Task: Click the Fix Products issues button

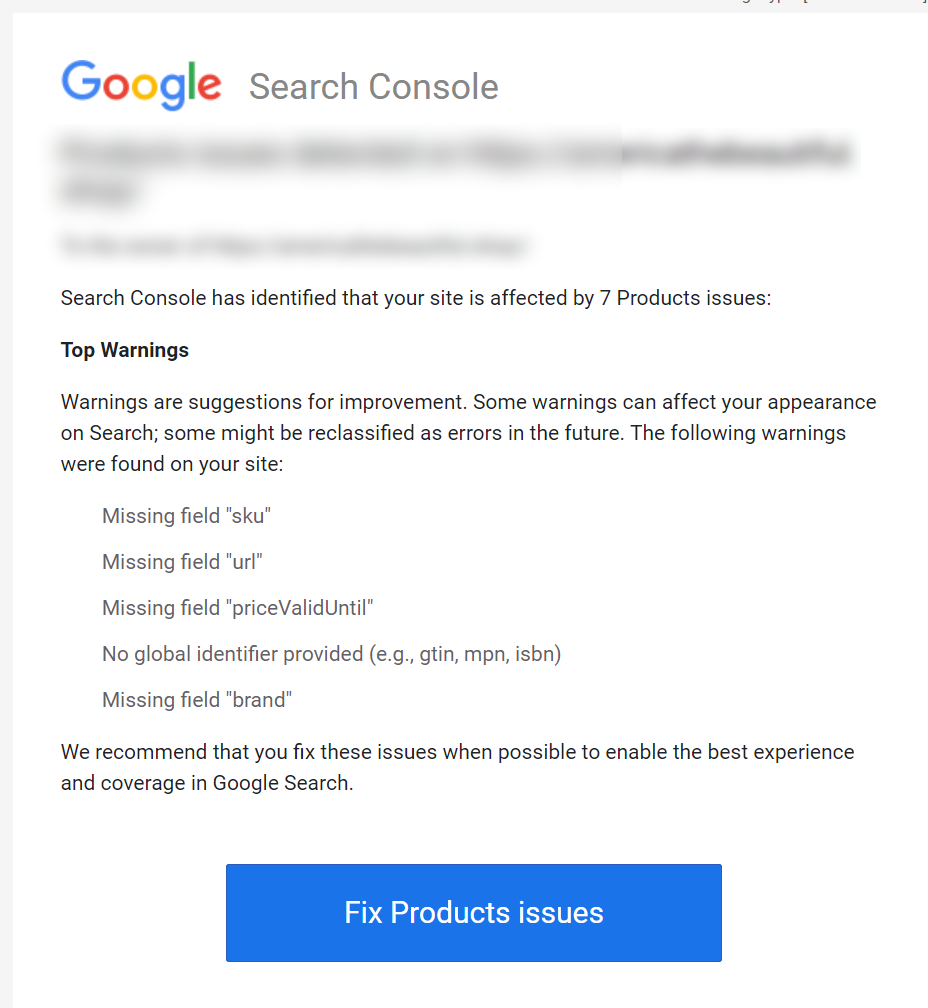Action: (474, 913)
